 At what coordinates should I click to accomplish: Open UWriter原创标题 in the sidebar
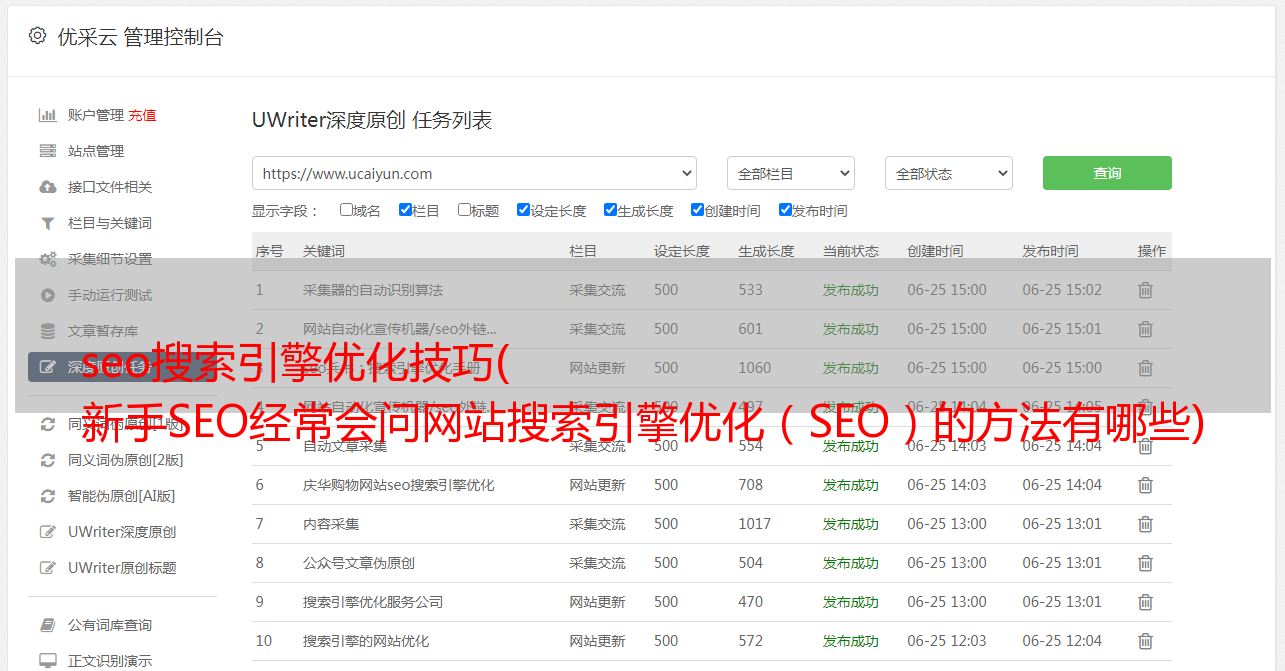click(122, 568)
